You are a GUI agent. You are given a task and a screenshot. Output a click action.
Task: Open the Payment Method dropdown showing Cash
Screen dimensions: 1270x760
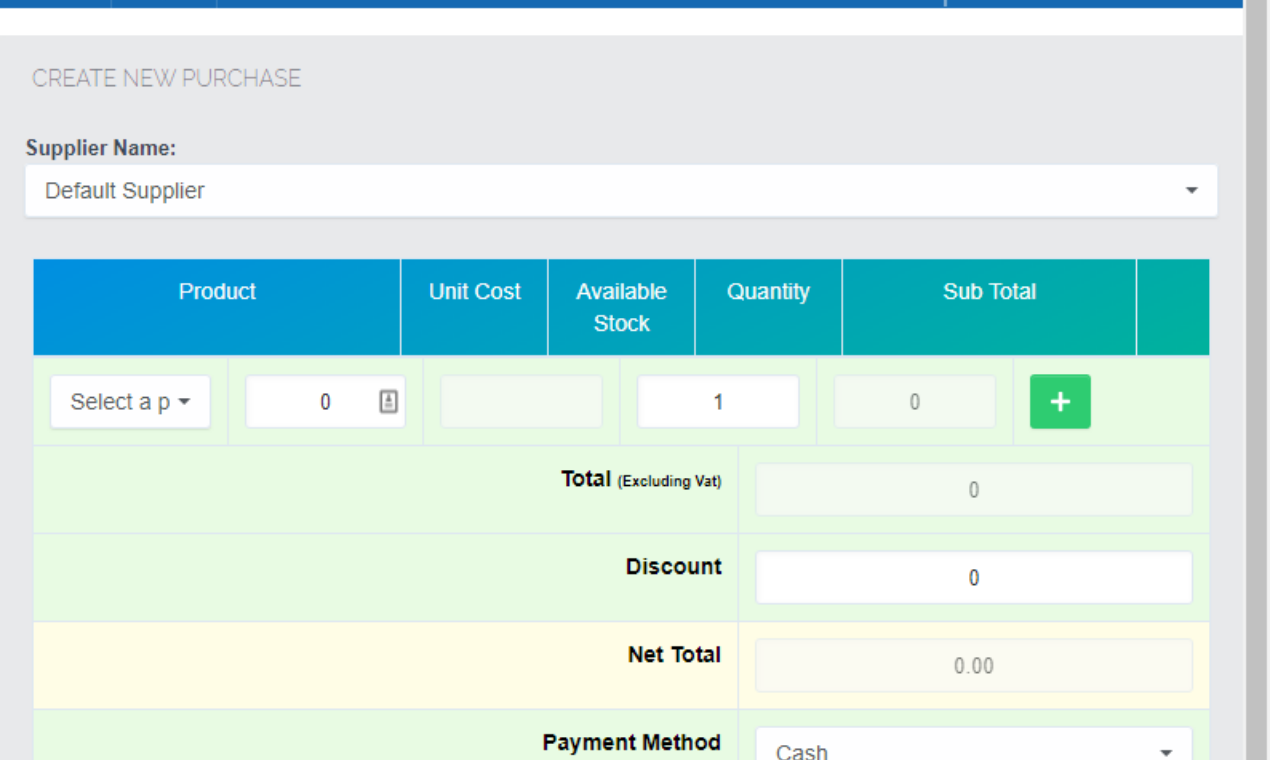click(973, 747)
